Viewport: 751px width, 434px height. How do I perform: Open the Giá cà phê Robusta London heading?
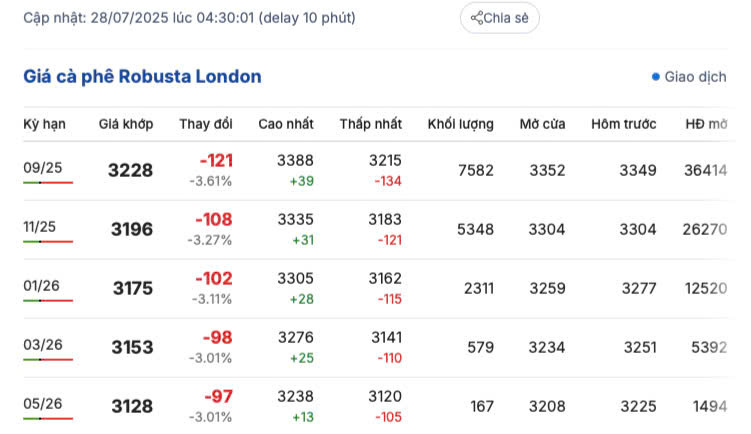[x=142, y=76]
